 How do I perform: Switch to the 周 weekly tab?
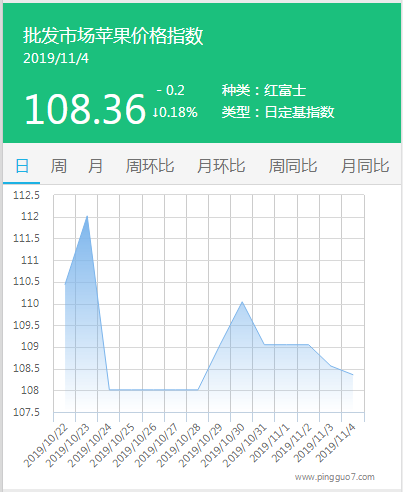tap(58, 166)
